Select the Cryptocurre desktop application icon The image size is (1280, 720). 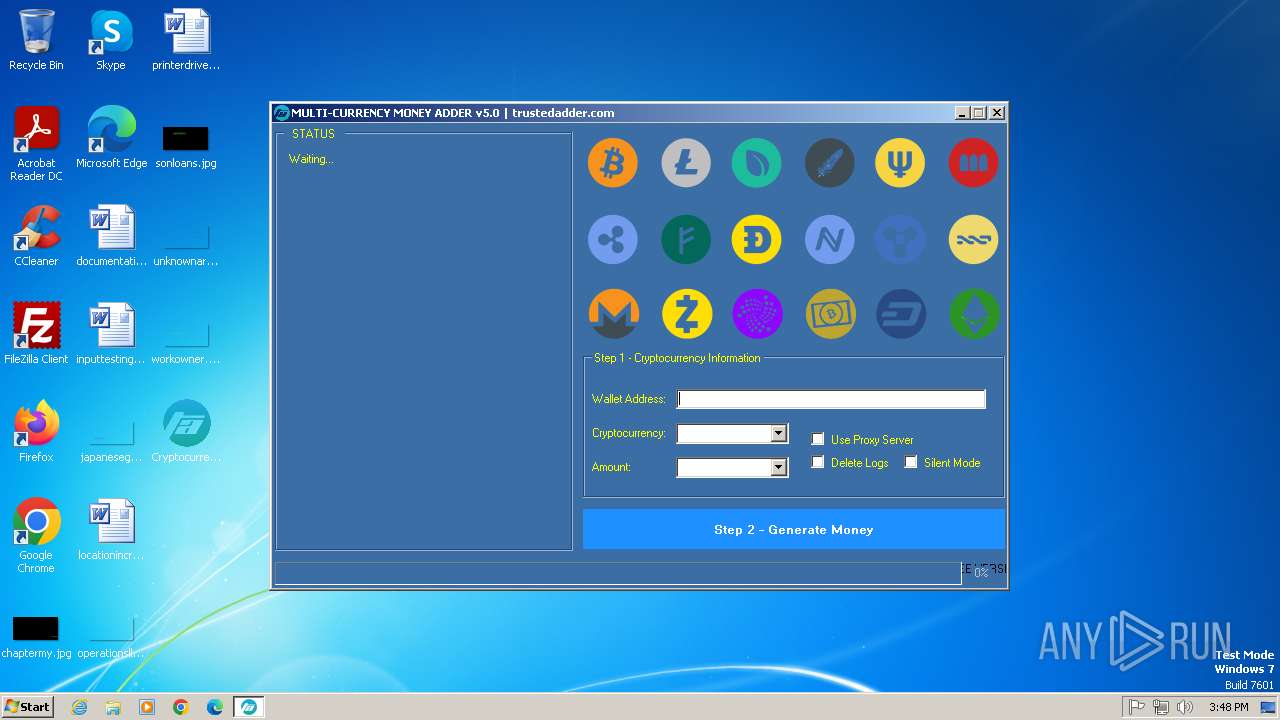tap(186, 432)
